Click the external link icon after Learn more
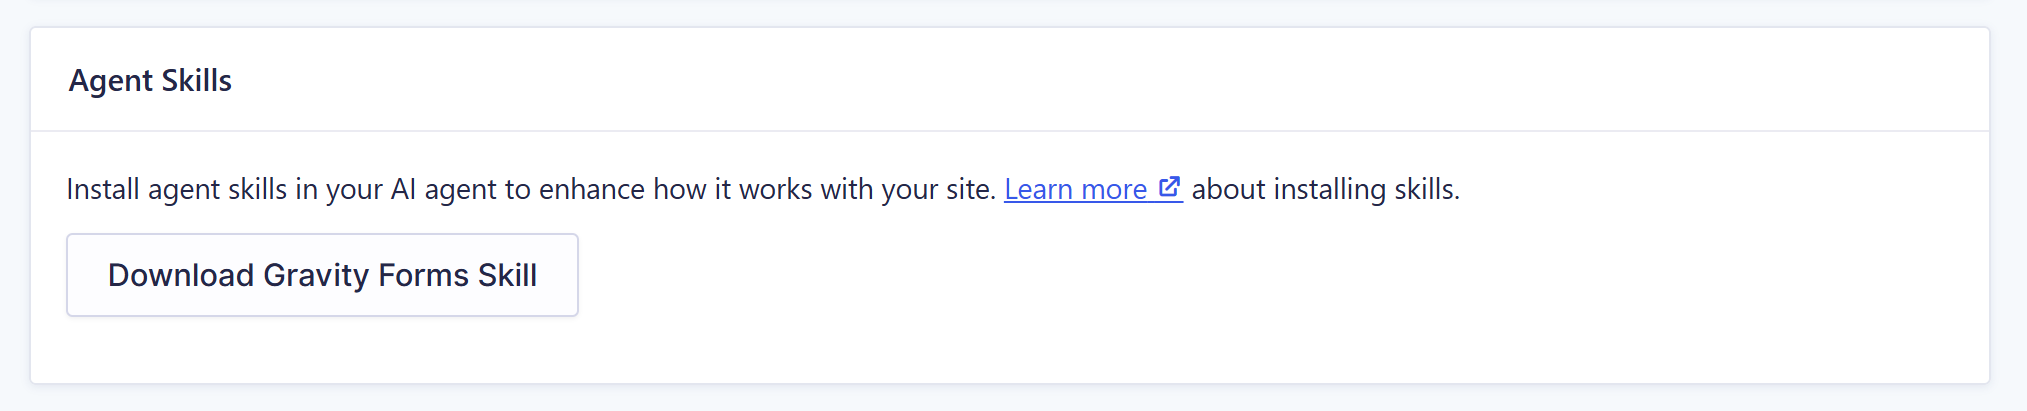This screenshot has height=411, width=2027. click(1169, 187)
